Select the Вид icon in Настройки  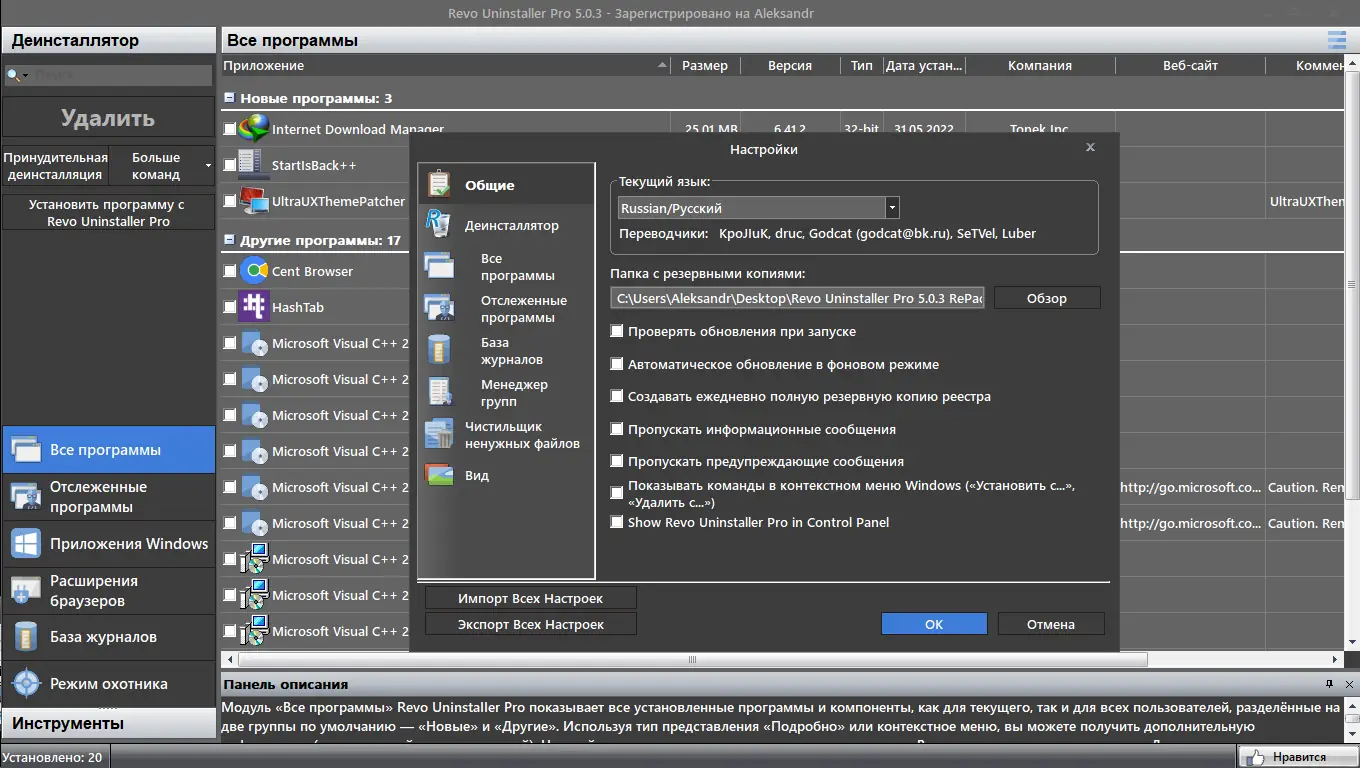point(439,475)
